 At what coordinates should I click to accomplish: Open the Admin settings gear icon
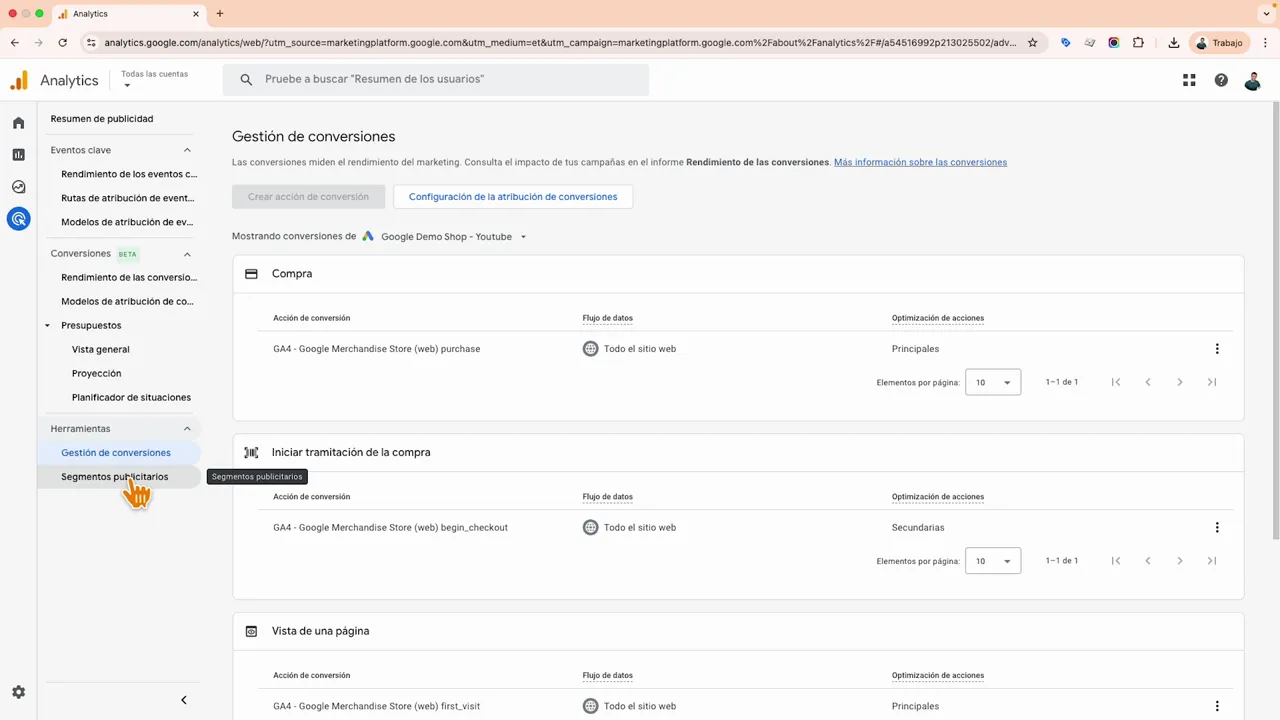tap(18, 692)
